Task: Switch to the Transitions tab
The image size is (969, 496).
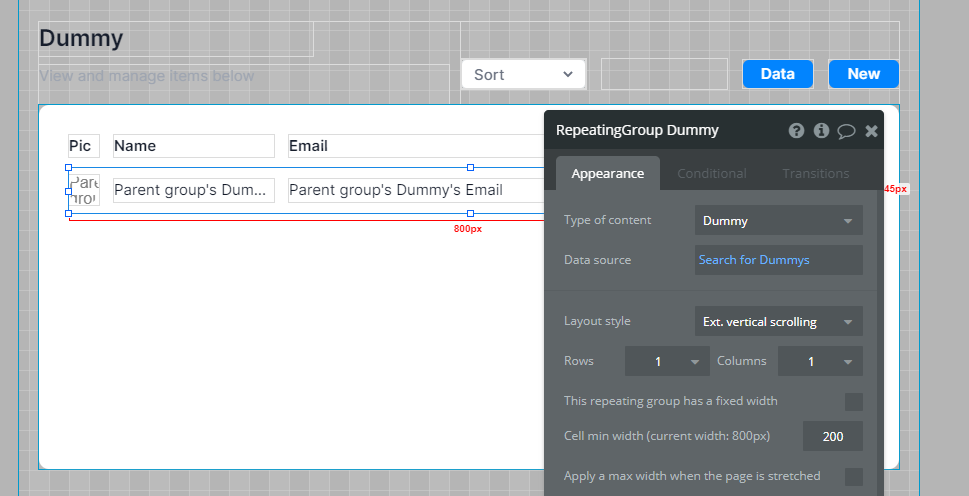Action: click(x=815, y=174)
